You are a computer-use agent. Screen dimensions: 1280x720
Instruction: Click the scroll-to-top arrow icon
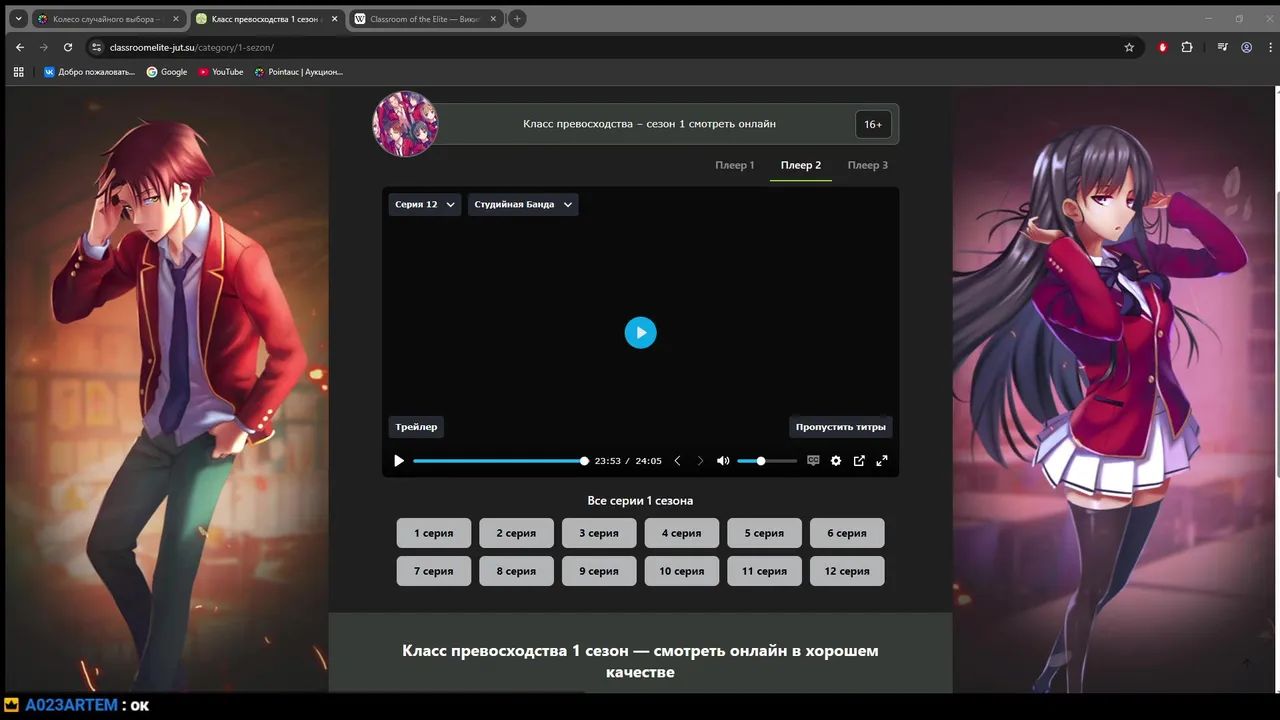[1247, 662]
